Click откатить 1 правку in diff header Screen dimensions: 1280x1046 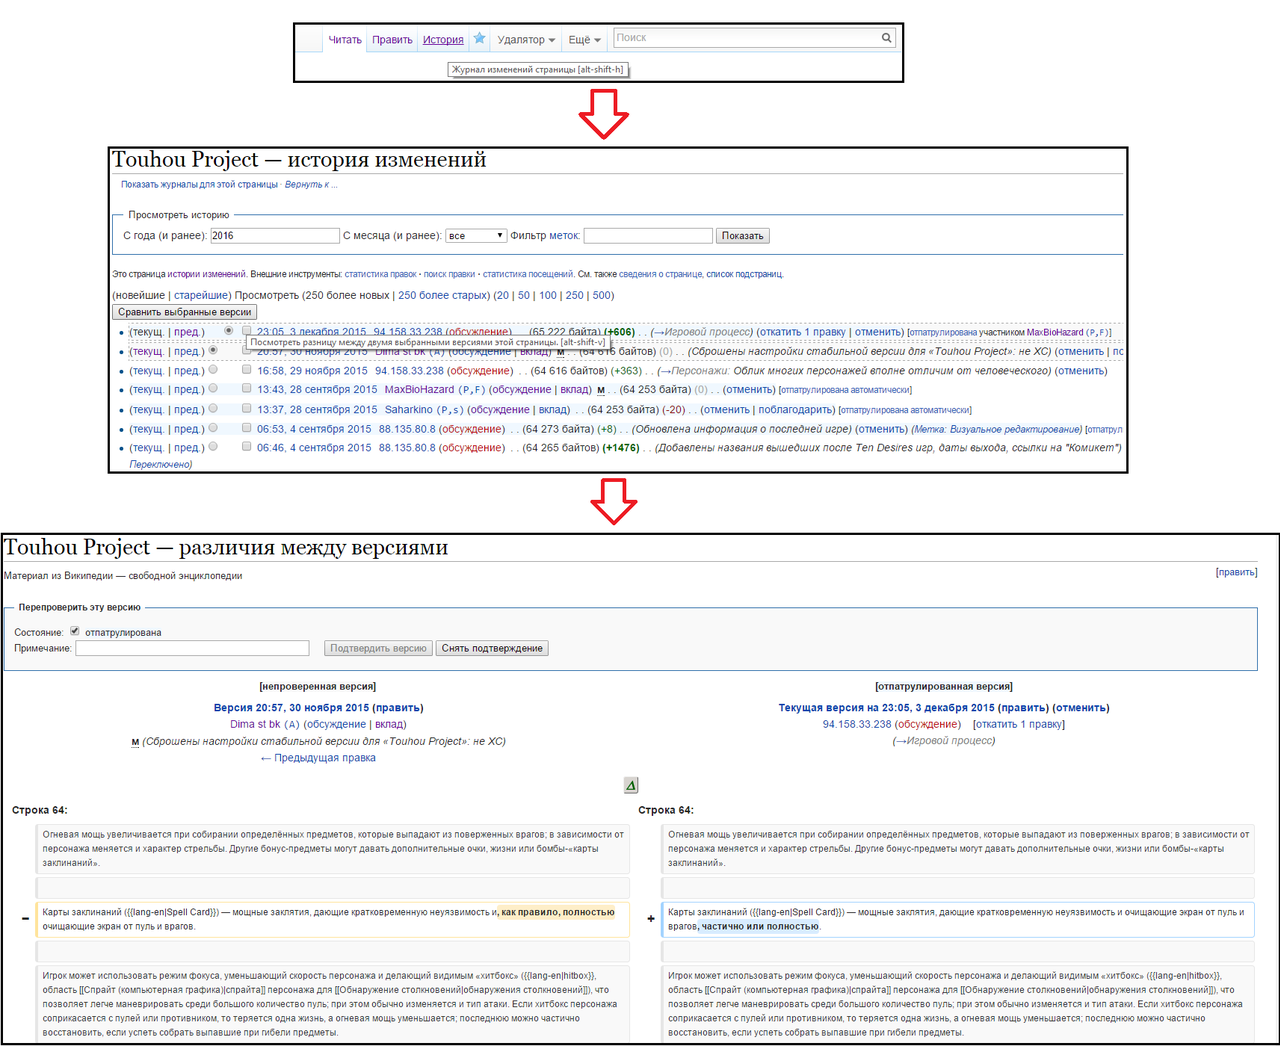(1019, 724)
